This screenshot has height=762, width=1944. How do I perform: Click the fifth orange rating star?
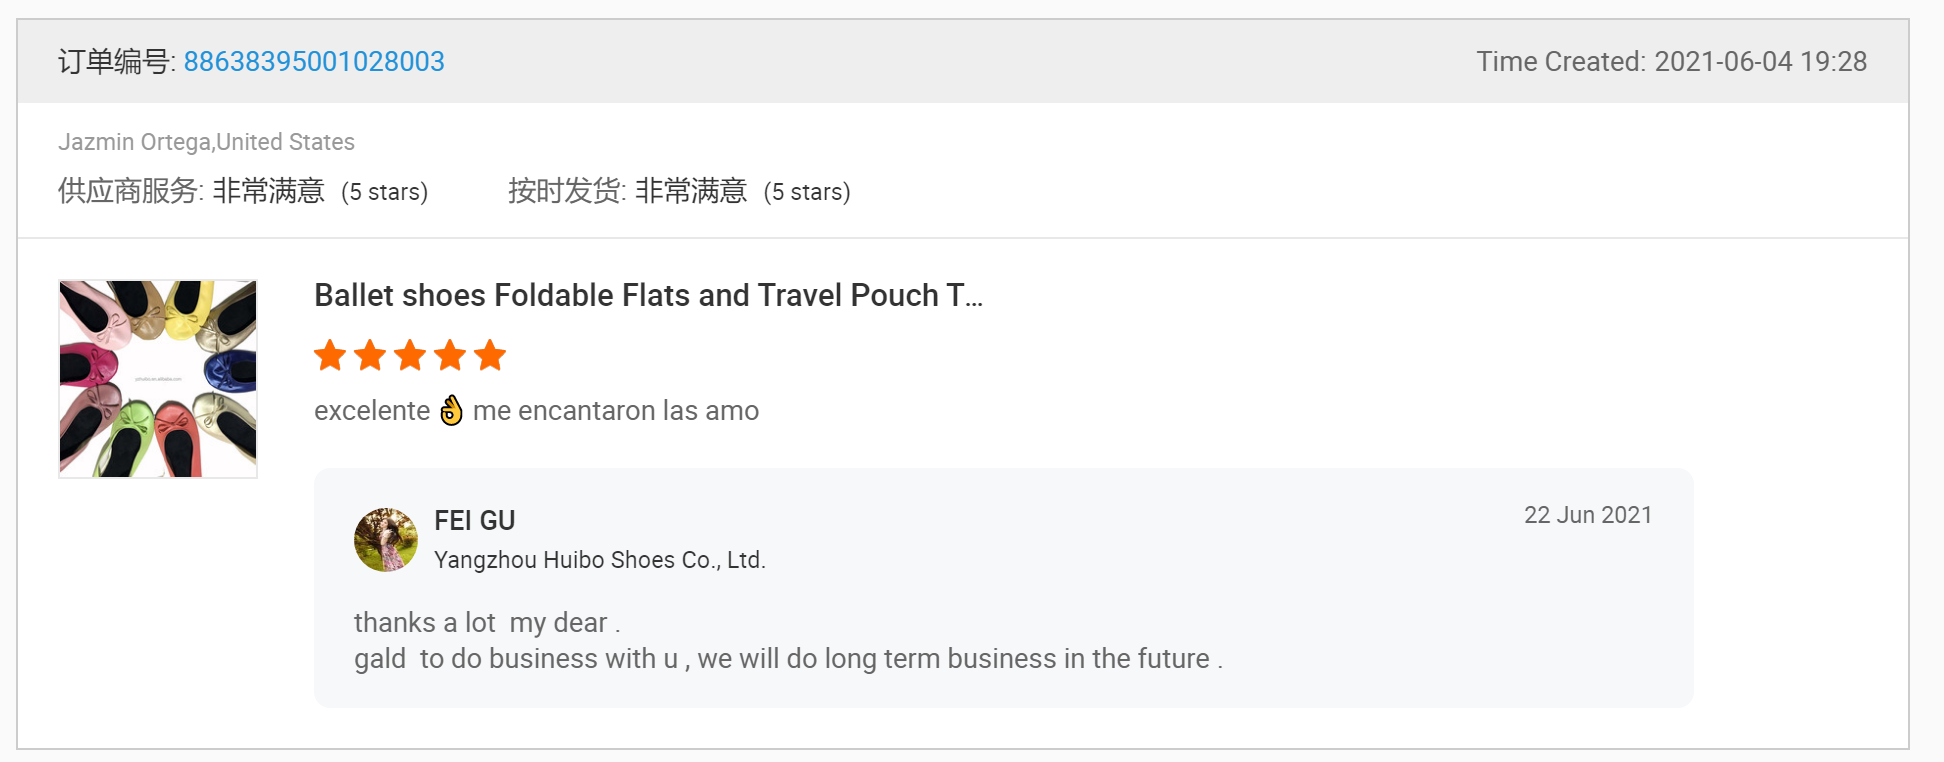pos(490,355)
